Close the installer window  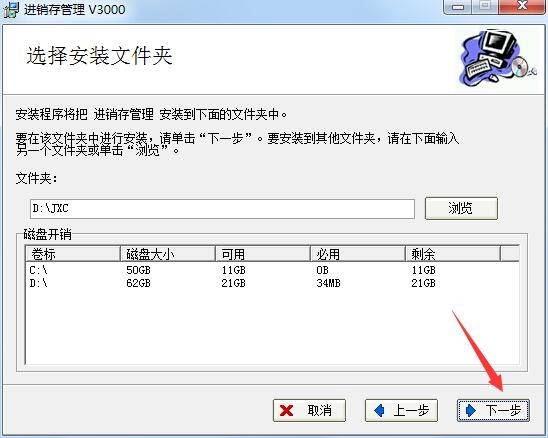point(522,6)
